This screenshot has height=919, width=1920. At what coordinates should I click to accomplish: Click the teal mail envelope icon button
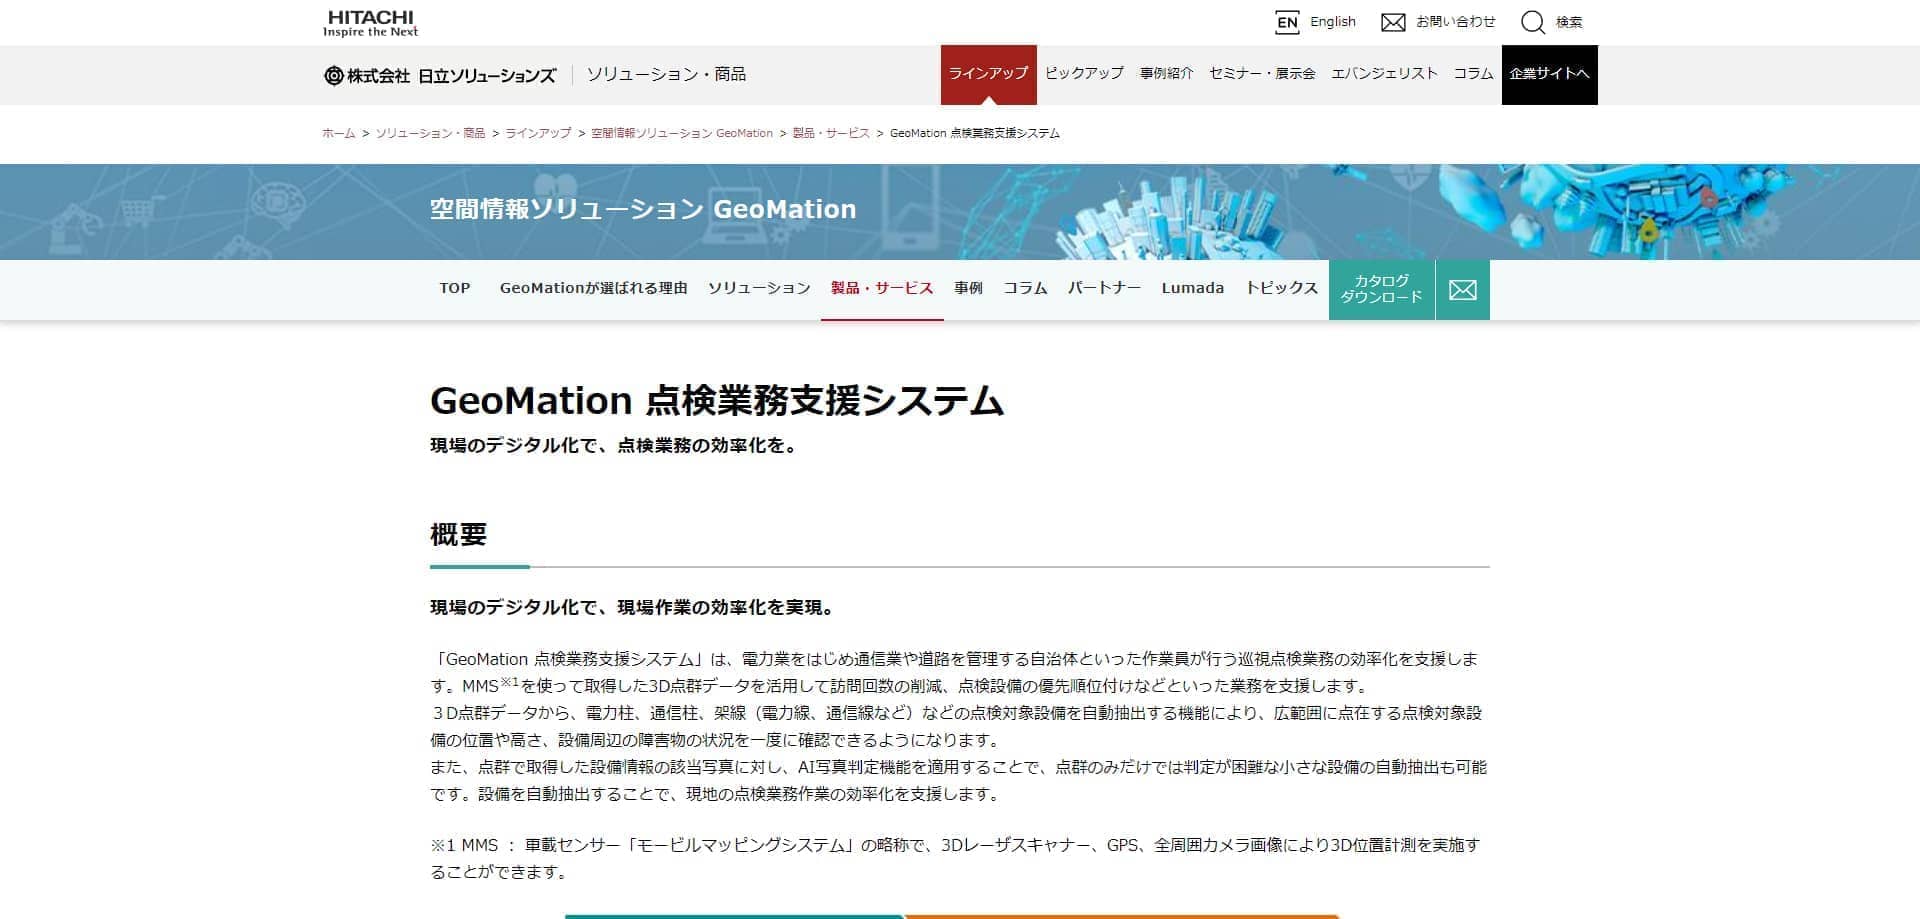1463,290
